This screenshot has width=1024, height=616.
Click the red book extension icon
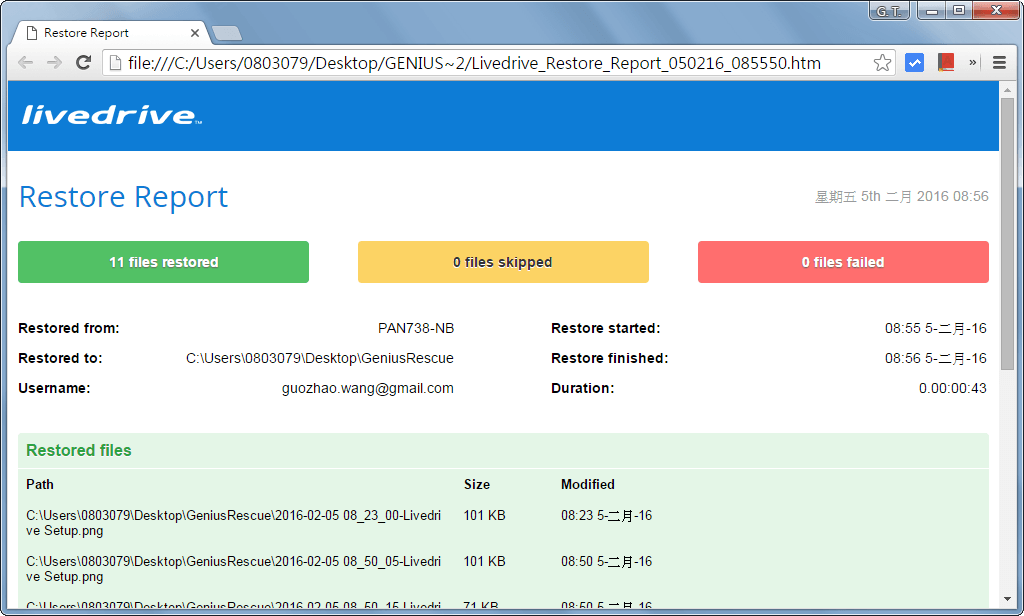(x=946, y=63)
